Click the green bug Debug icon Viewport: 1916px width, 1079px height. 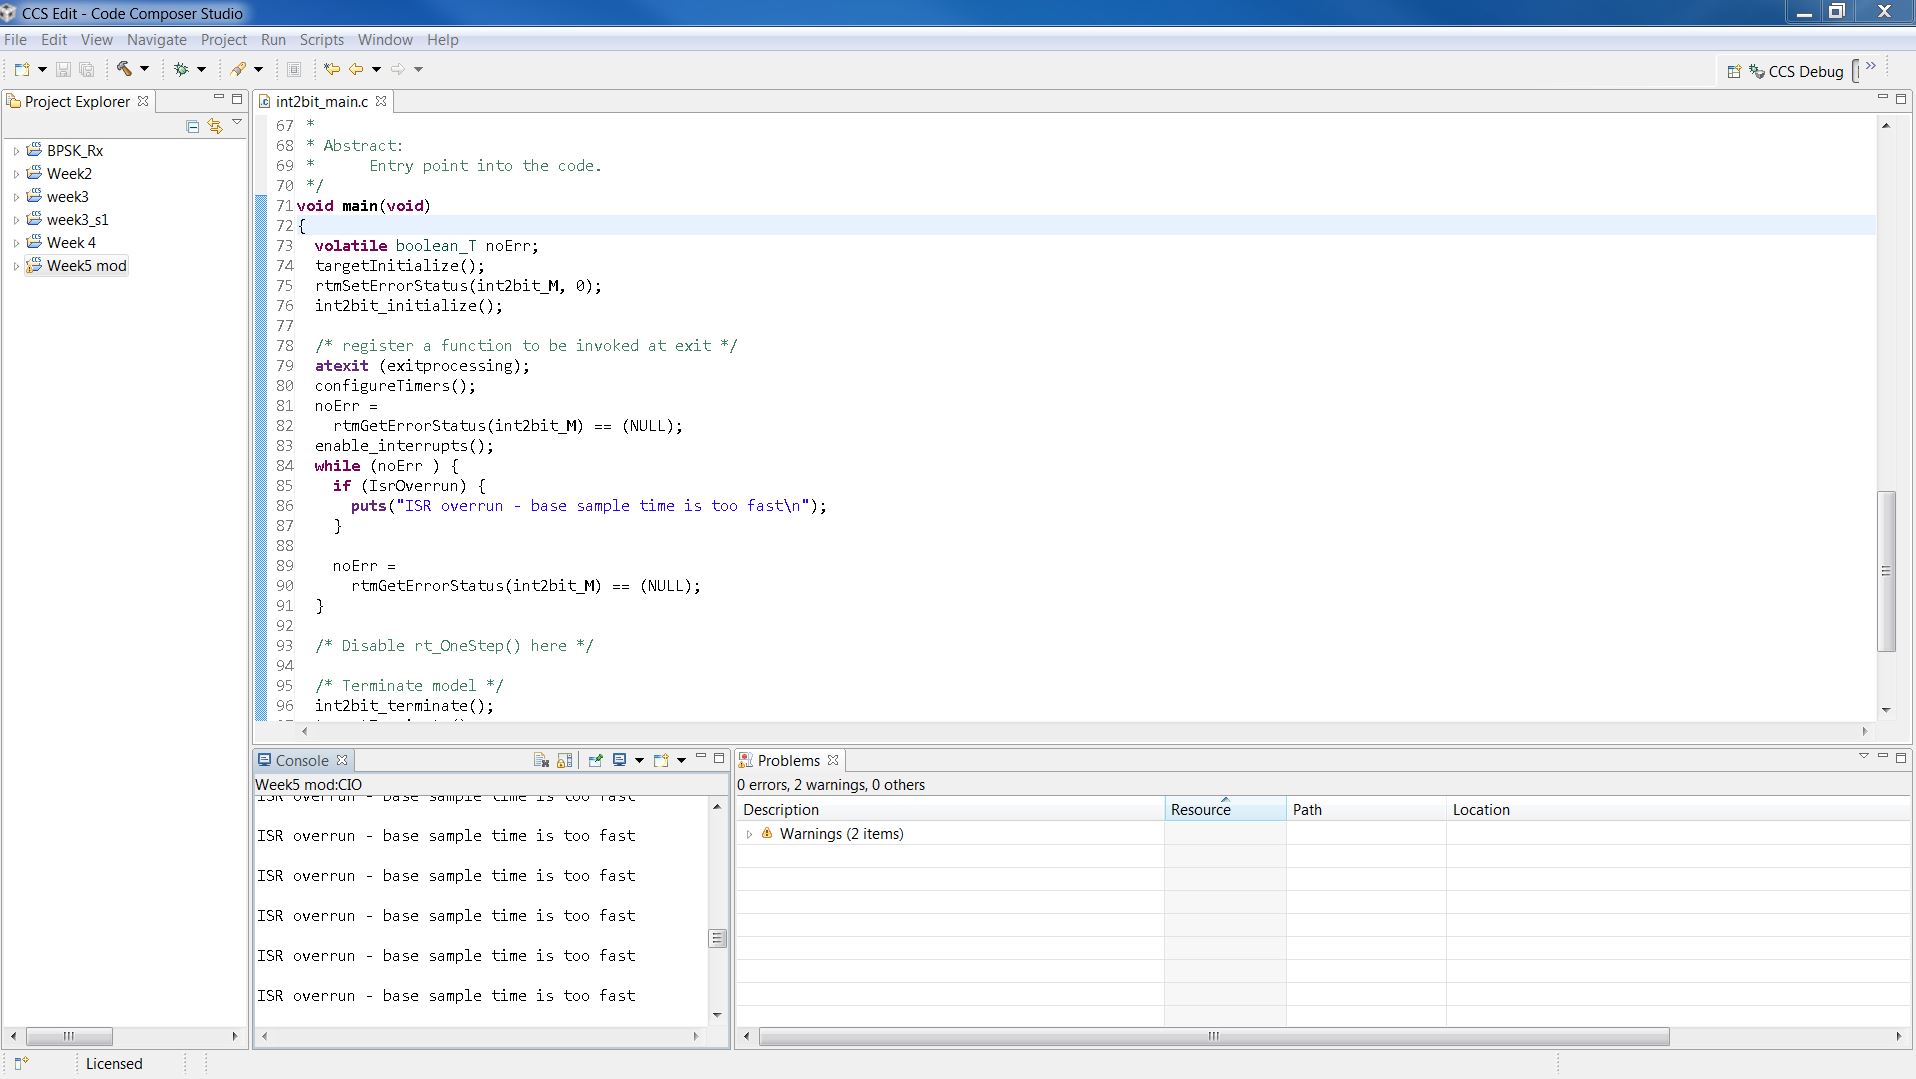point(181,69)
